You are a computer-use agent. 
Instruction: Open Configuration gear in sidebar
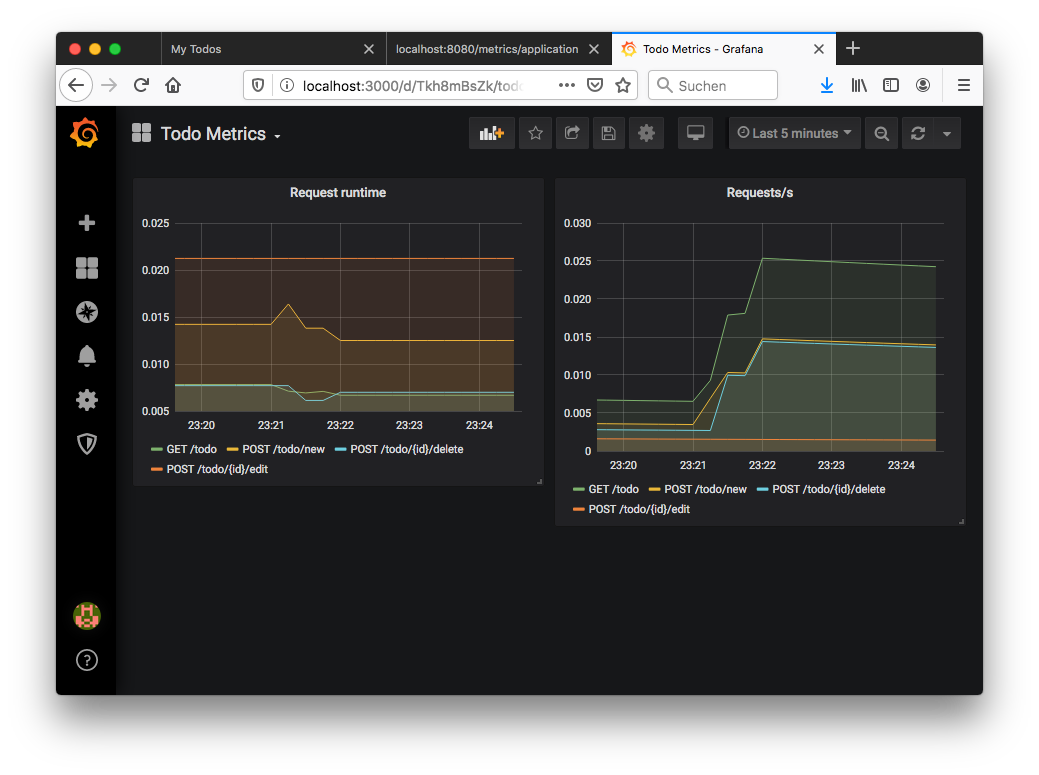tap(87, 400)
